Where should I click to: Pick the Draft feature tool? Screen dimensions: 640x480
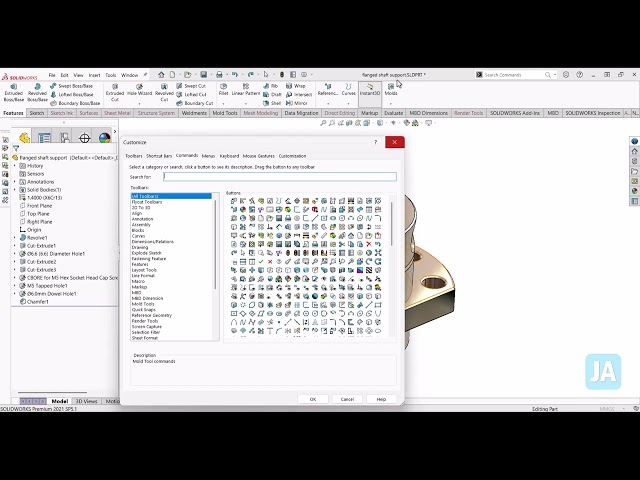272,95
